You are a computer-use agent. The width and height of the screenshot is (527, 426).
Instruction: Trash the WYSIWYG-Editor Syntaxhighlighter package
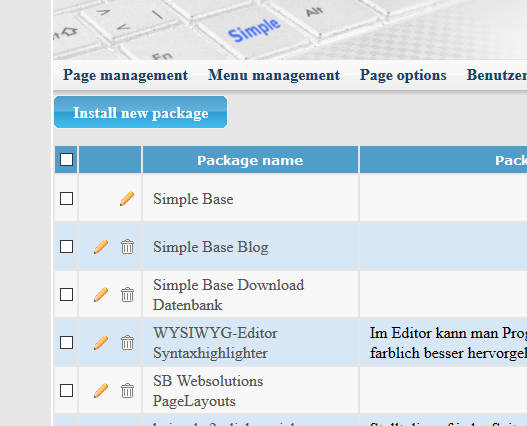point(127,343)
